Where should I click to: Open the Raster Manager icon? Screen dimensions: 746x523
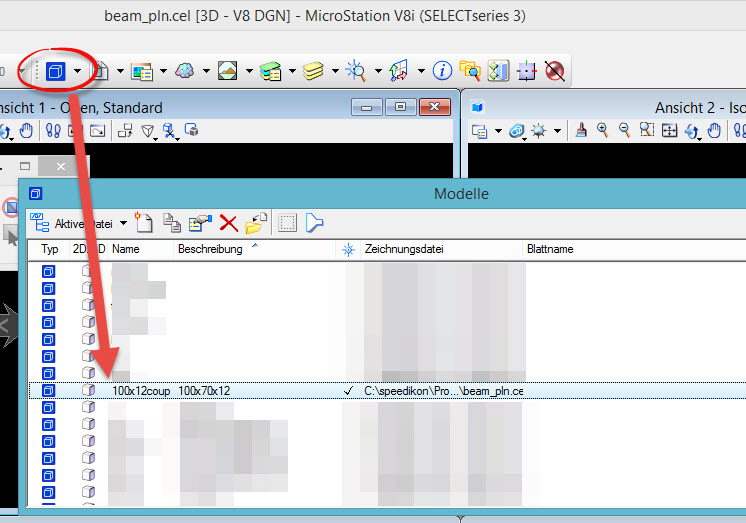pyautogui.click(x=142, y=71)
